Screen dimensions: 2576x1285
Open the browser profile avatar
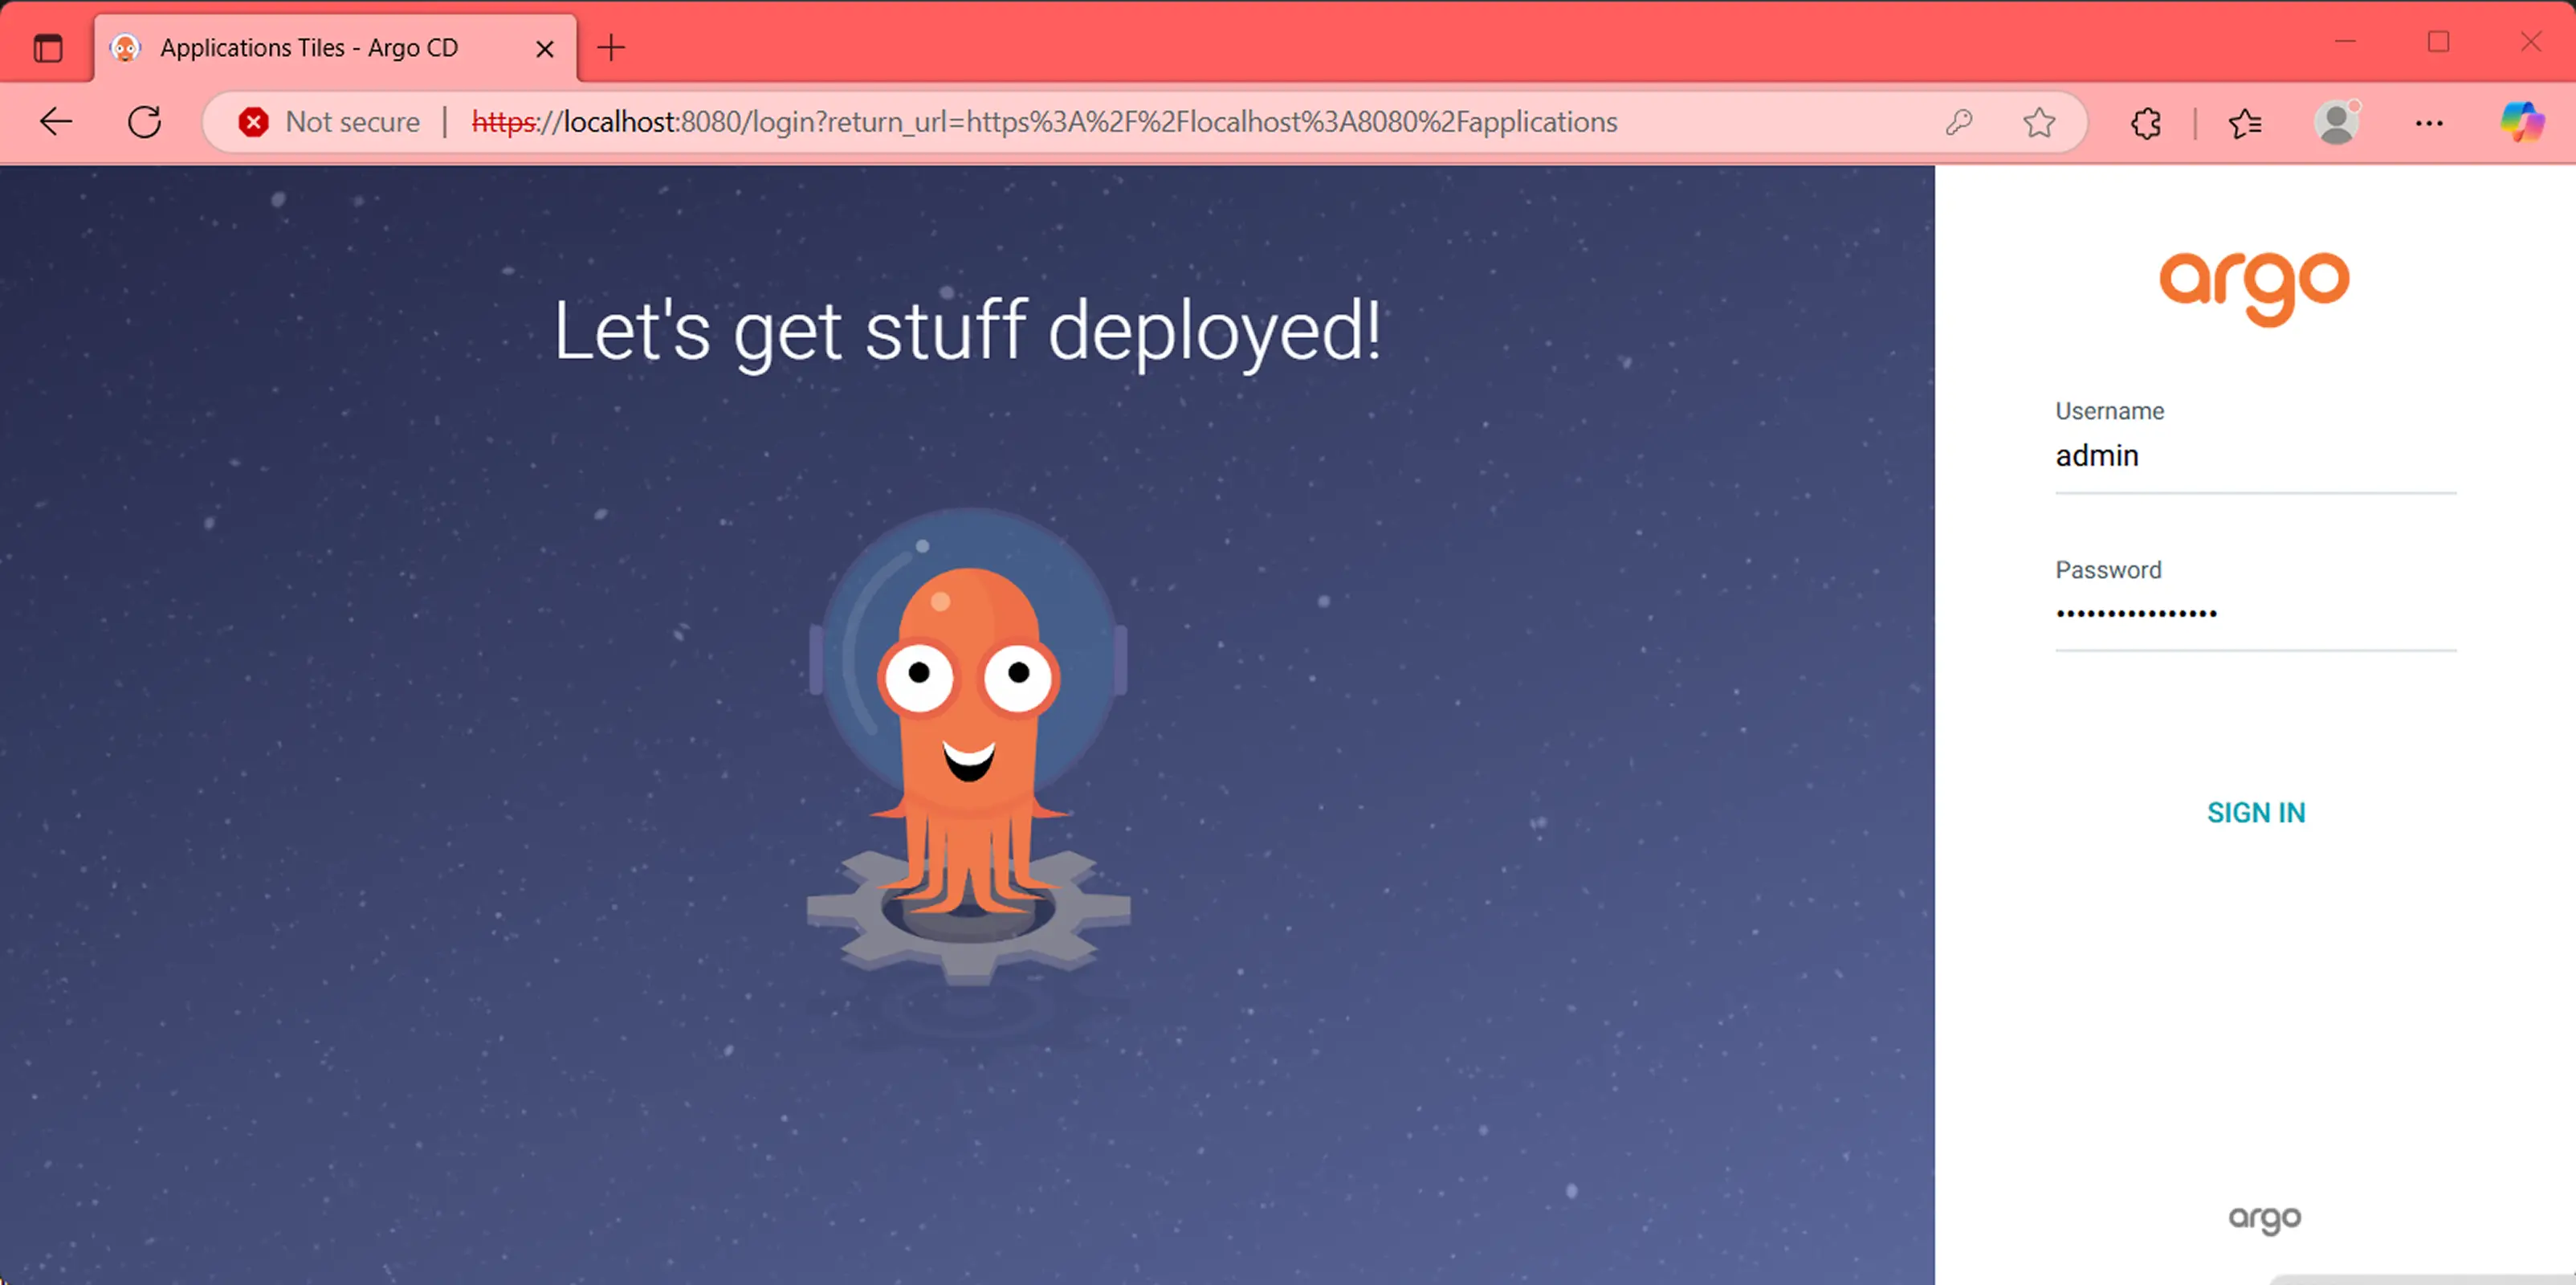coord(2337,122)
